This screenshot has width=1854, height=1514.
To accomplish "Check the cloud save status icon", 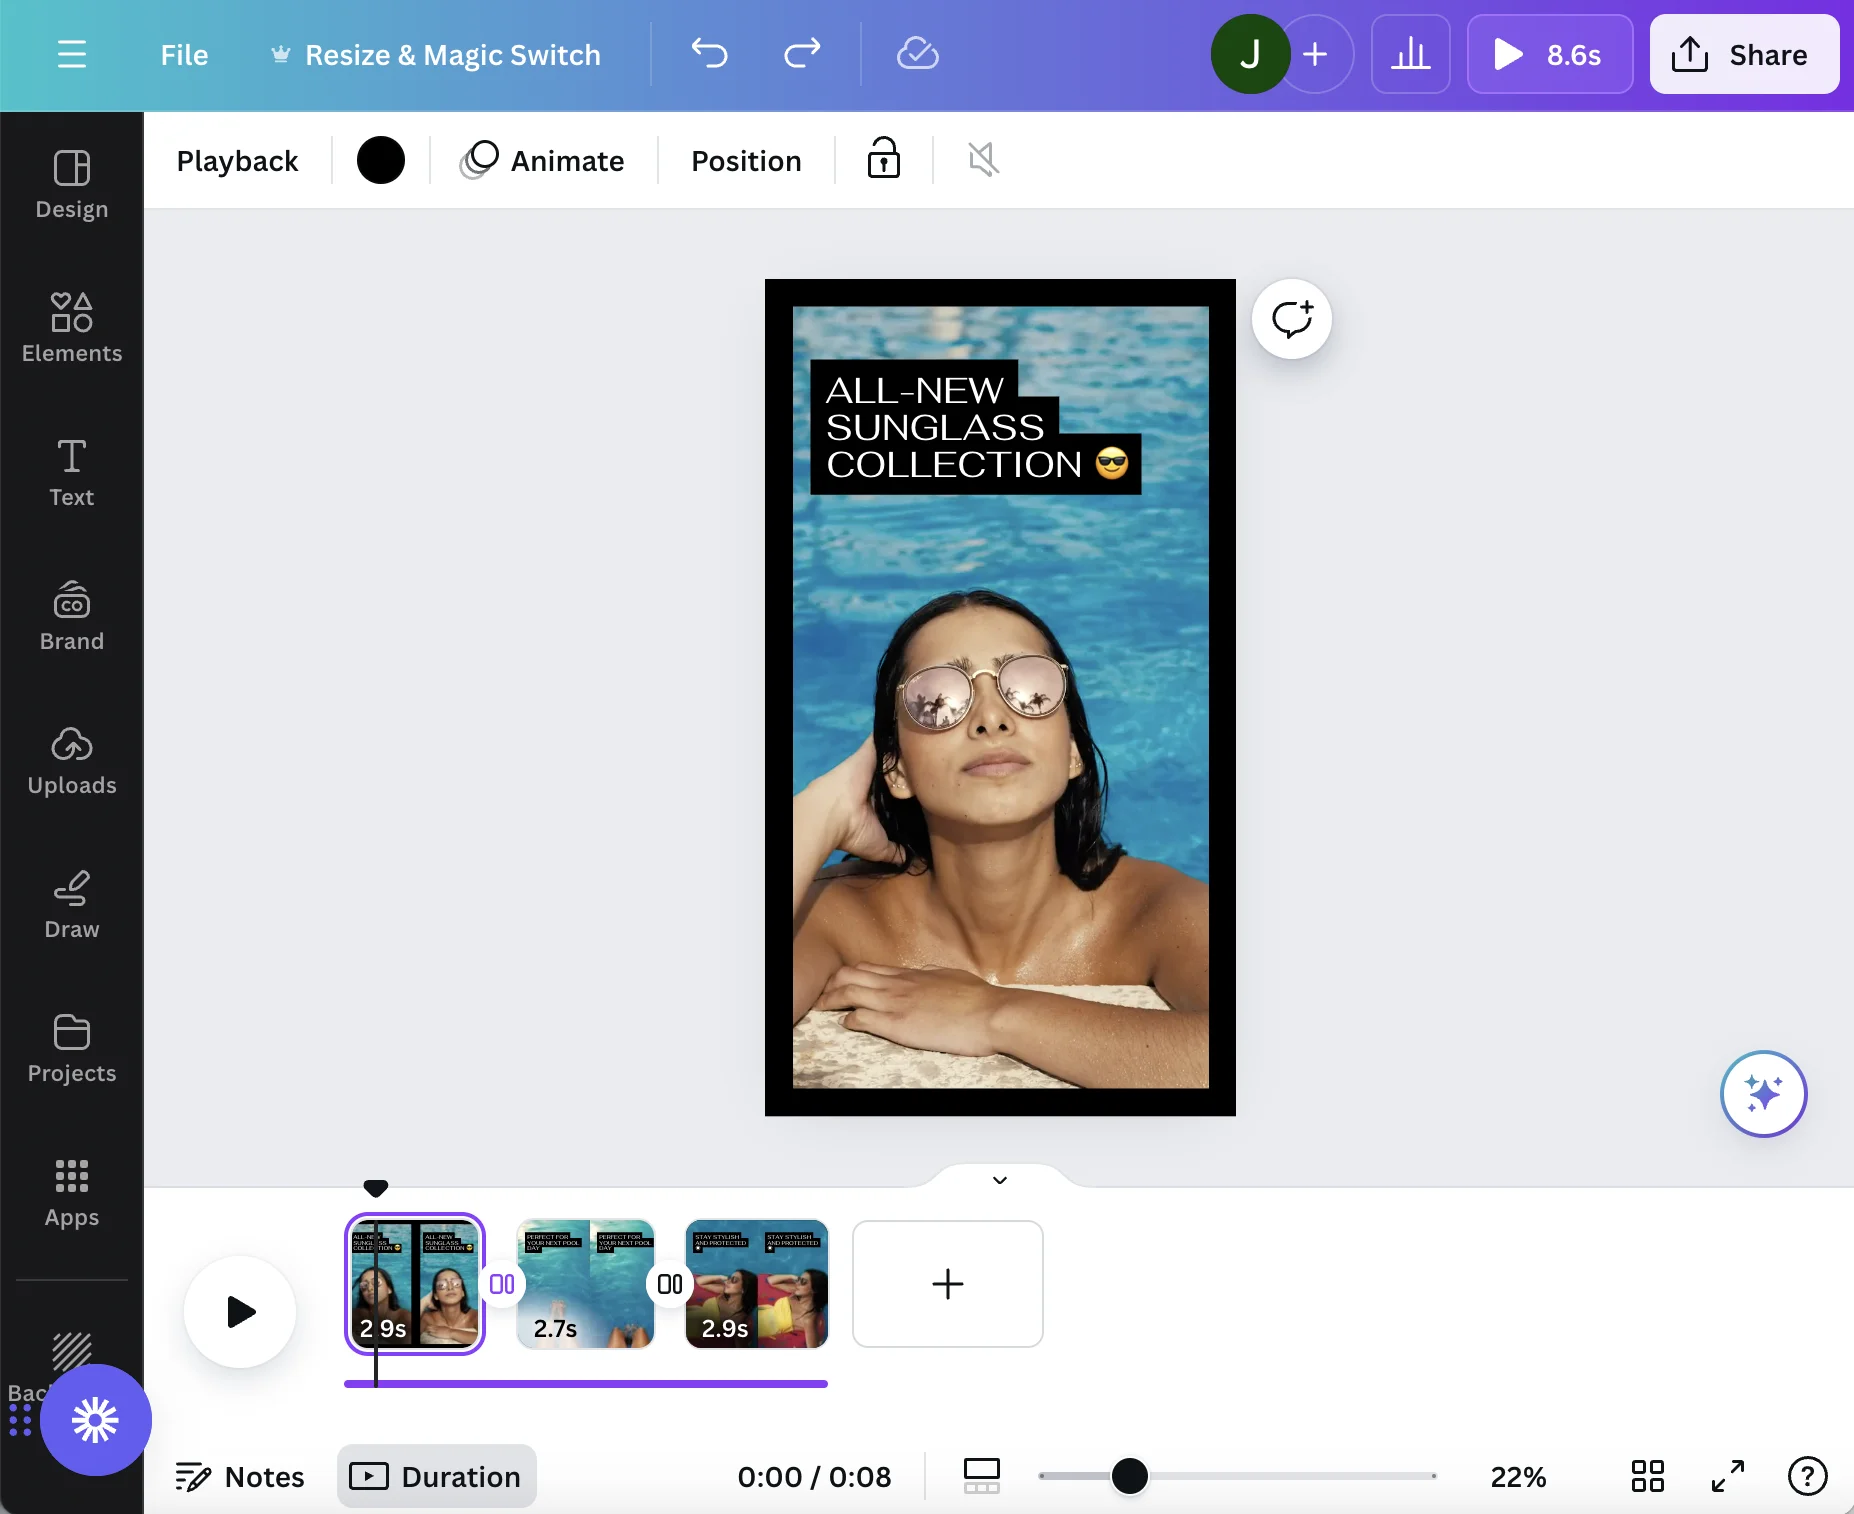I will pos(917,54).
